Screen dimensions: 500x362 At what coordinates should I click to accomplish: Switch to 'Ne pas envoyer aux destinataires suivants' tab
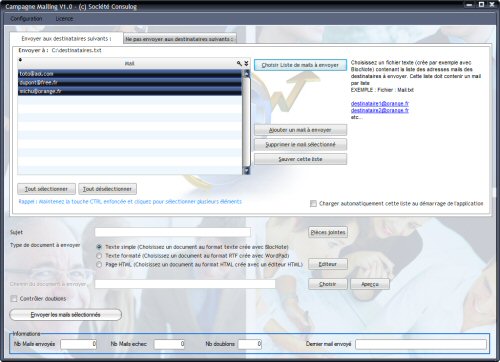180,39
